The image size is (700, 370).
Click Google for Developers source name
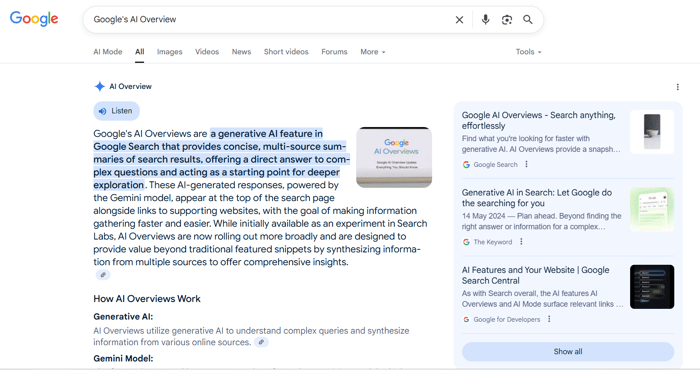pyautogui.click(x=507, y=320)
